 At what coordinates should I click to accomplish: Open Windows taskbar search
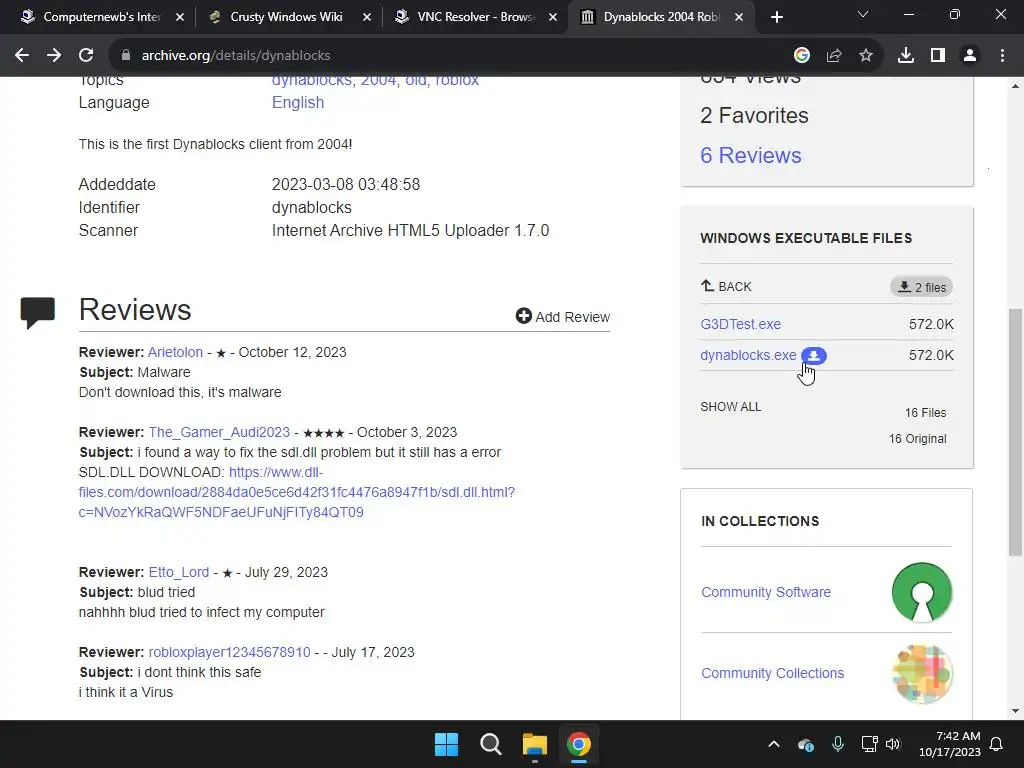click(490, 744)
